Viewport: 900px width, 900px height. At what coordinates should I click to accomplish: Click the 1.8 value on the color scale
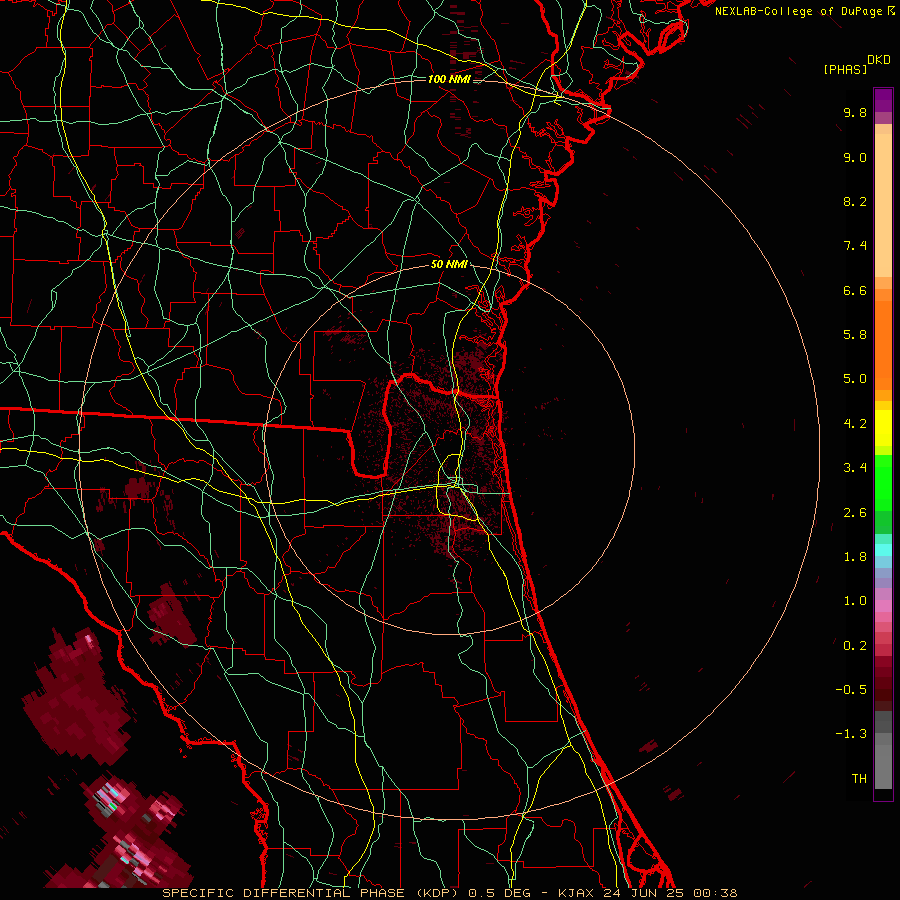coord(855,557)
